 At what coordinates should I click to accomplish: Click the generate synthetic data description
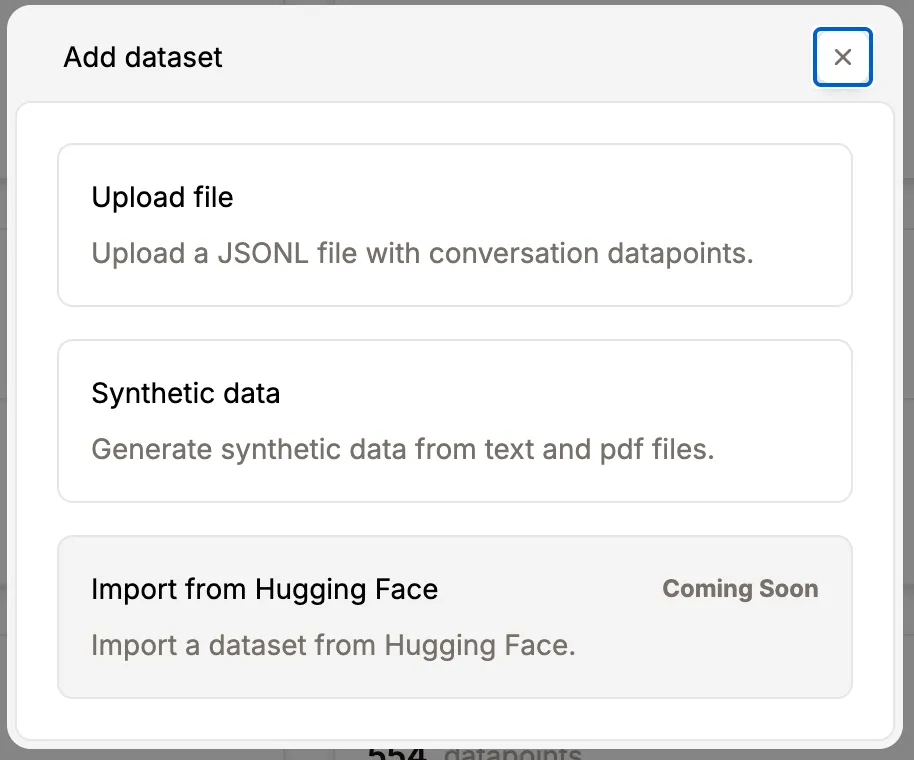pos(403,449)
